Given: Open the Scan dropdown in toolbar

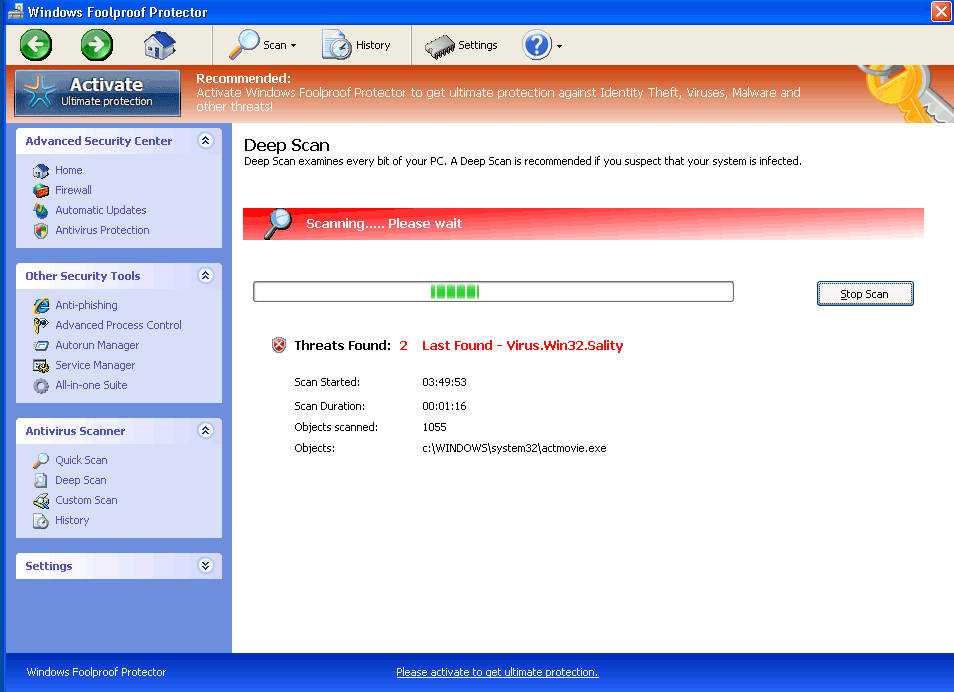Looking at the screenshot, I should pyautogui.click(x=263, y=45).
